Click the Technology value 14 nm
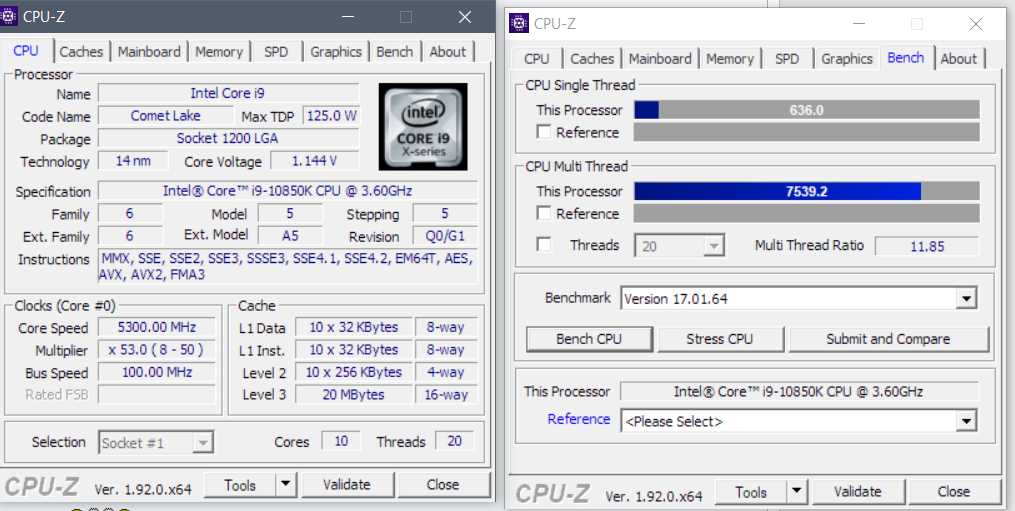 click(133, 161)
